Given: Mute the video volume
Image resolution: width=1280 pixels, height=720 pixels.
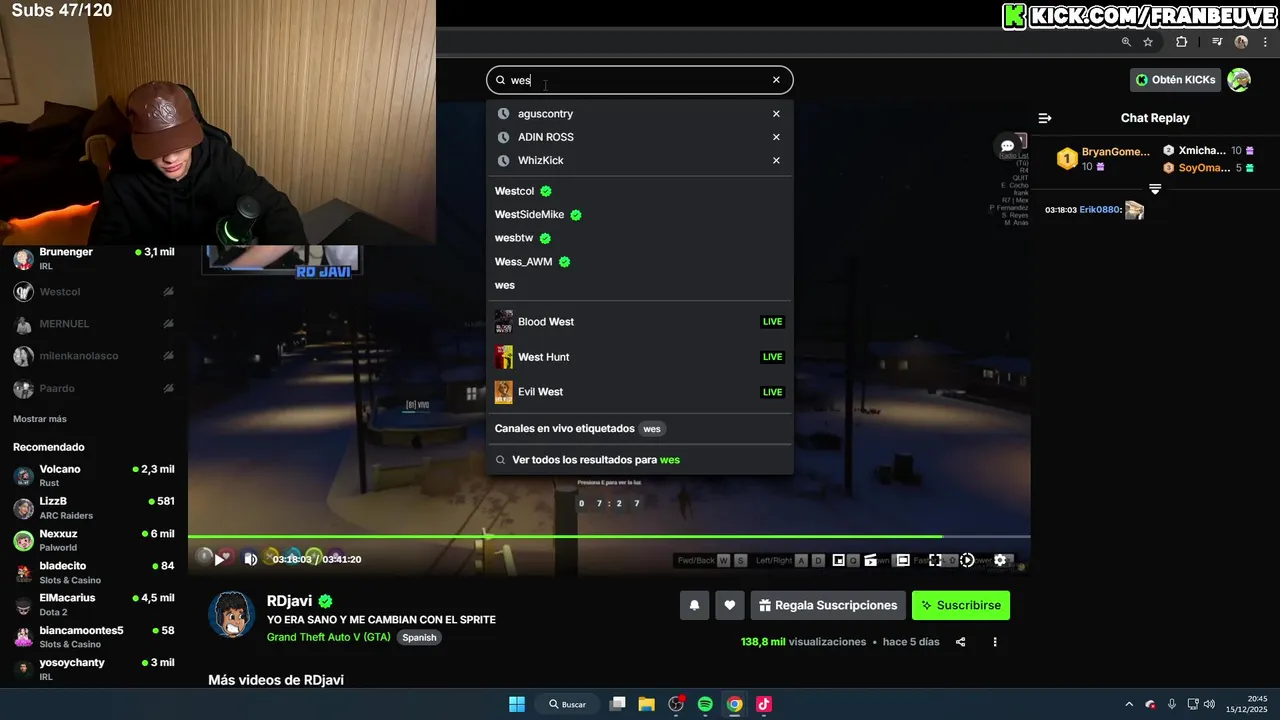Looking at the screenshot, I should [250, 560].
